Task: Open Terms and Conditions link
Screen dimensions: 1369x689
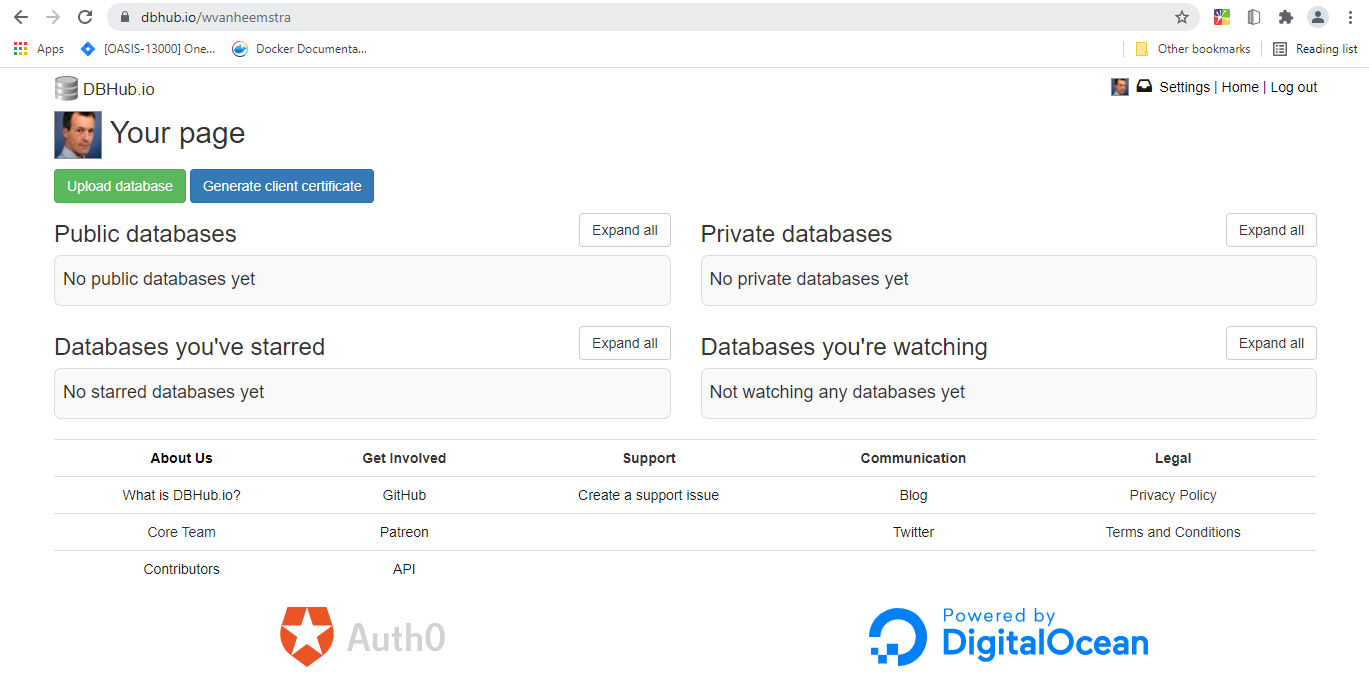Action: tap(1173, 532)
